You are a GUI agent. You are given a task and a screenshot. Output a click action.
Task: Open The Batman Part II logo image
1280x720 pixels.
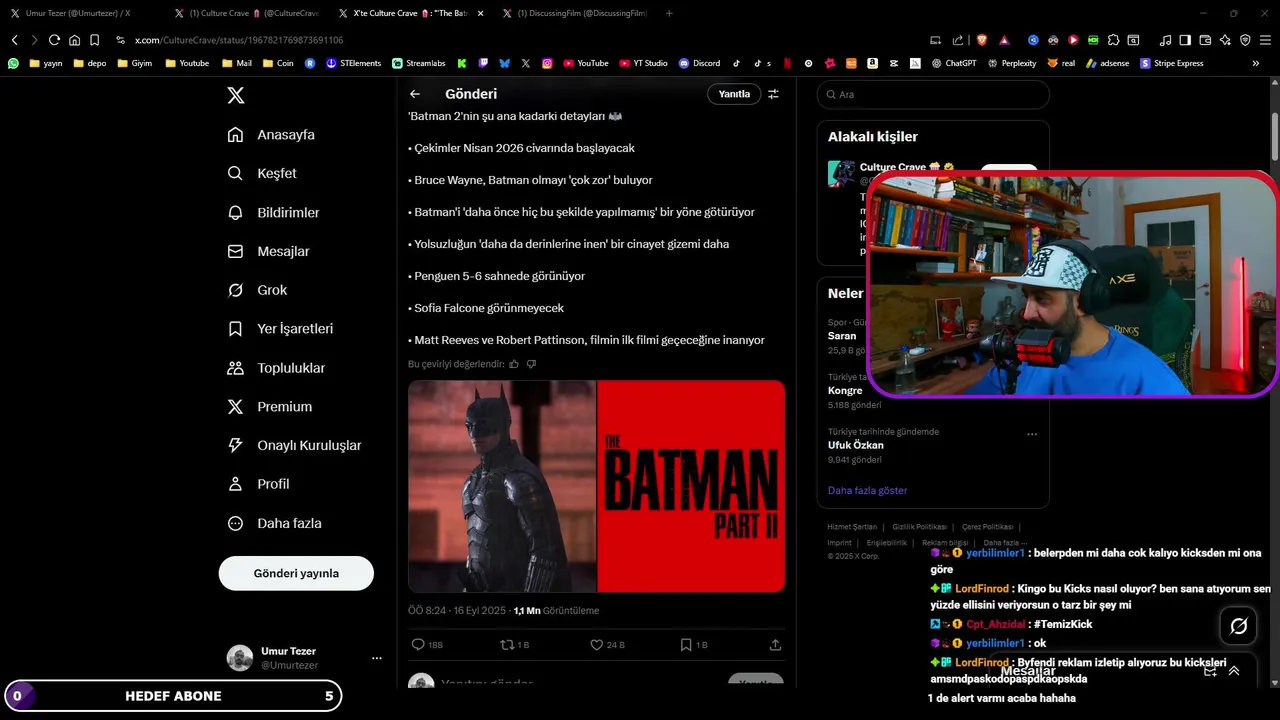[691, 486]
